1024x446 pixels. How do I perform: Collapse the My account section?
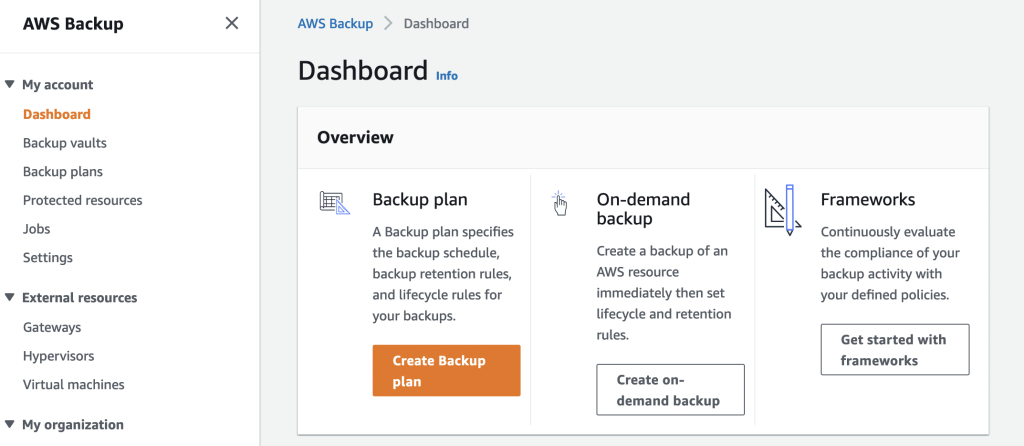tap(9, 84)
